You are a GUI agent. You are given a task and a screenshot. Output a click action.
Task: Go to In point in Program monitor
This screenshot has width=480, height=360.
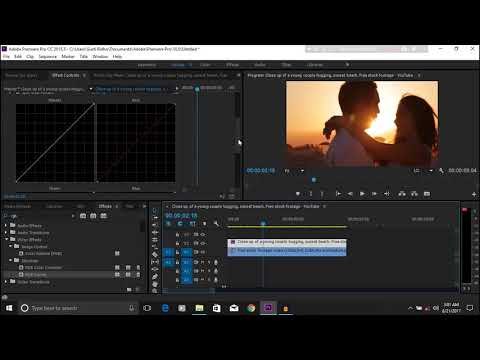[x=338, y=194]
